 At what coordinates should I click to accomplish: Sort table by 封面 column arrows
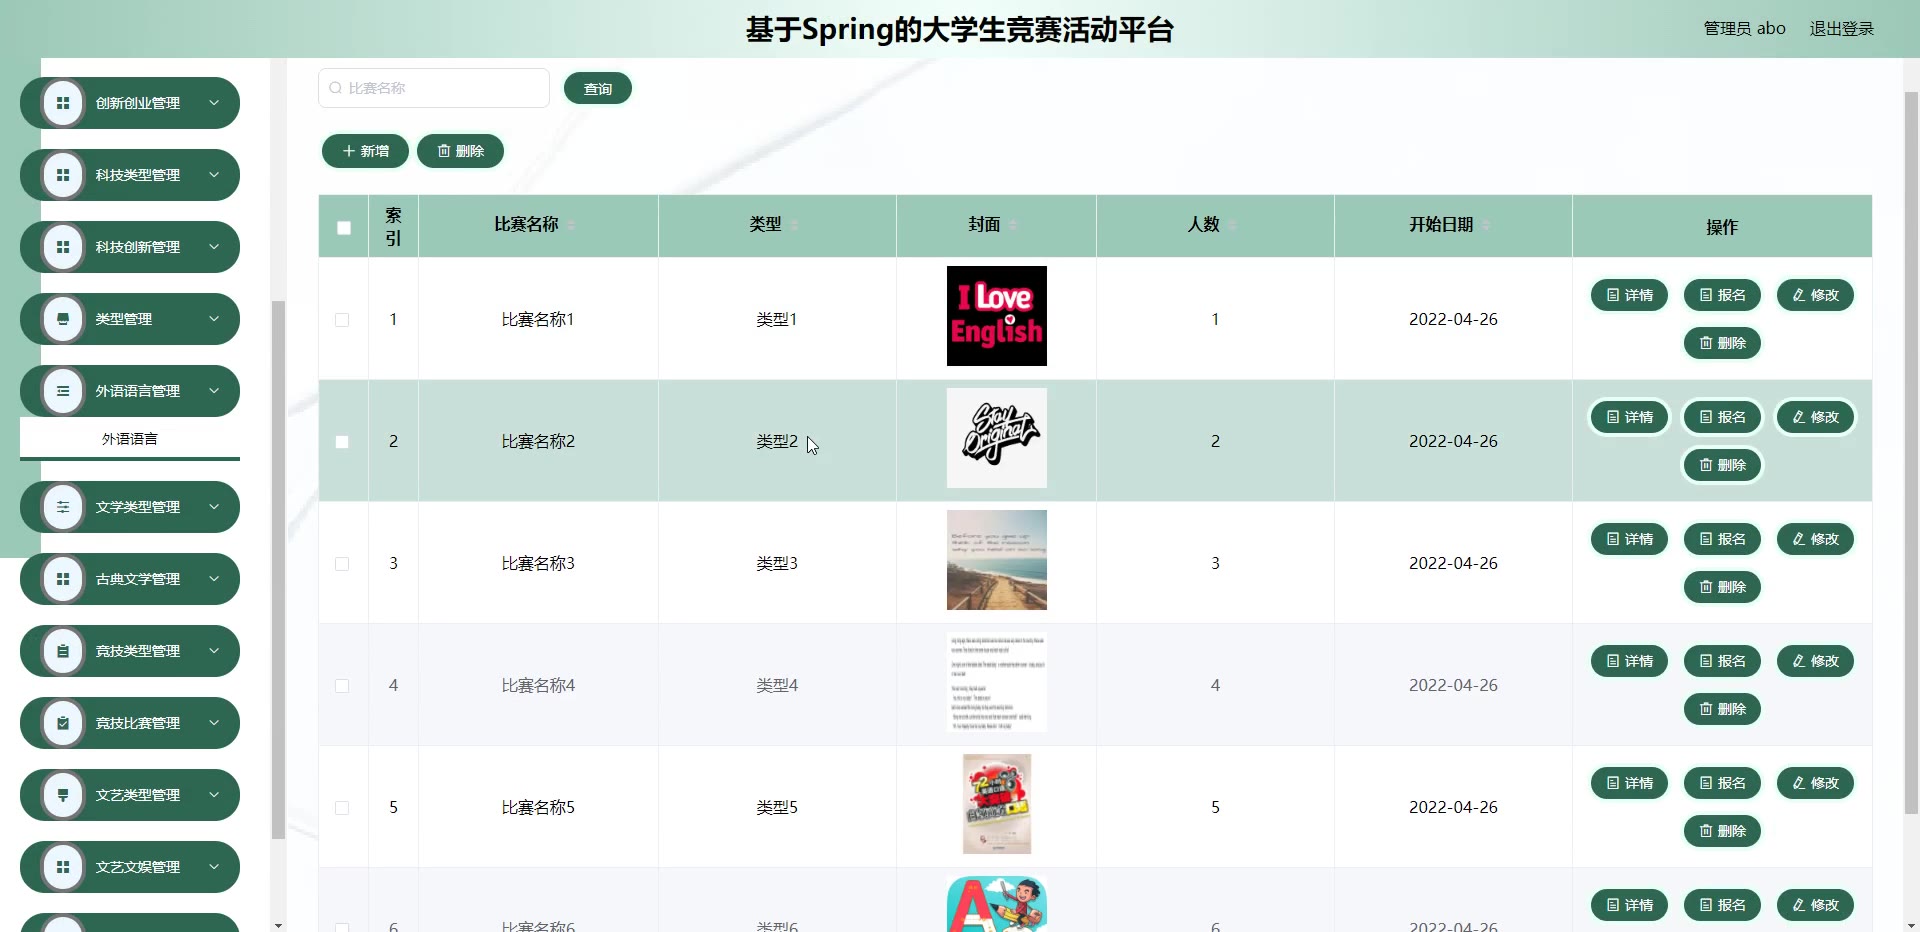pos(1013,225)
